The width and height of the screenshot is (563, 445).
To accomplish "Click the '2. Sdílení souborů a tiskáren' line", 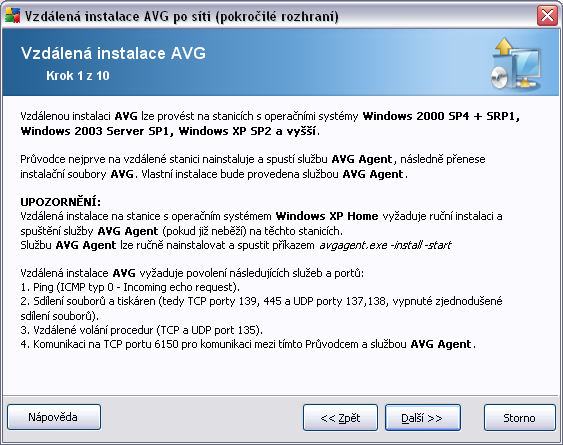I will tap(261, 308).
